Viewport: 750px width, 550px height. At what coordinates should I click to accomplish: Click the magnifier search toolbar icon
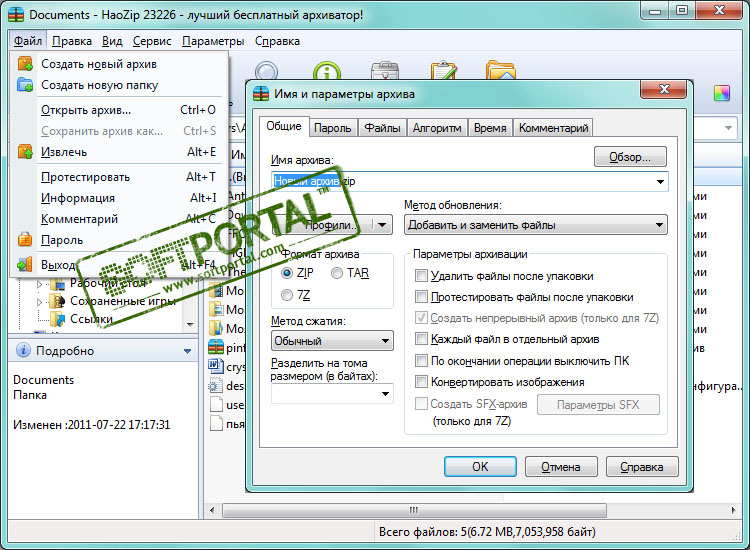(266, 71)
